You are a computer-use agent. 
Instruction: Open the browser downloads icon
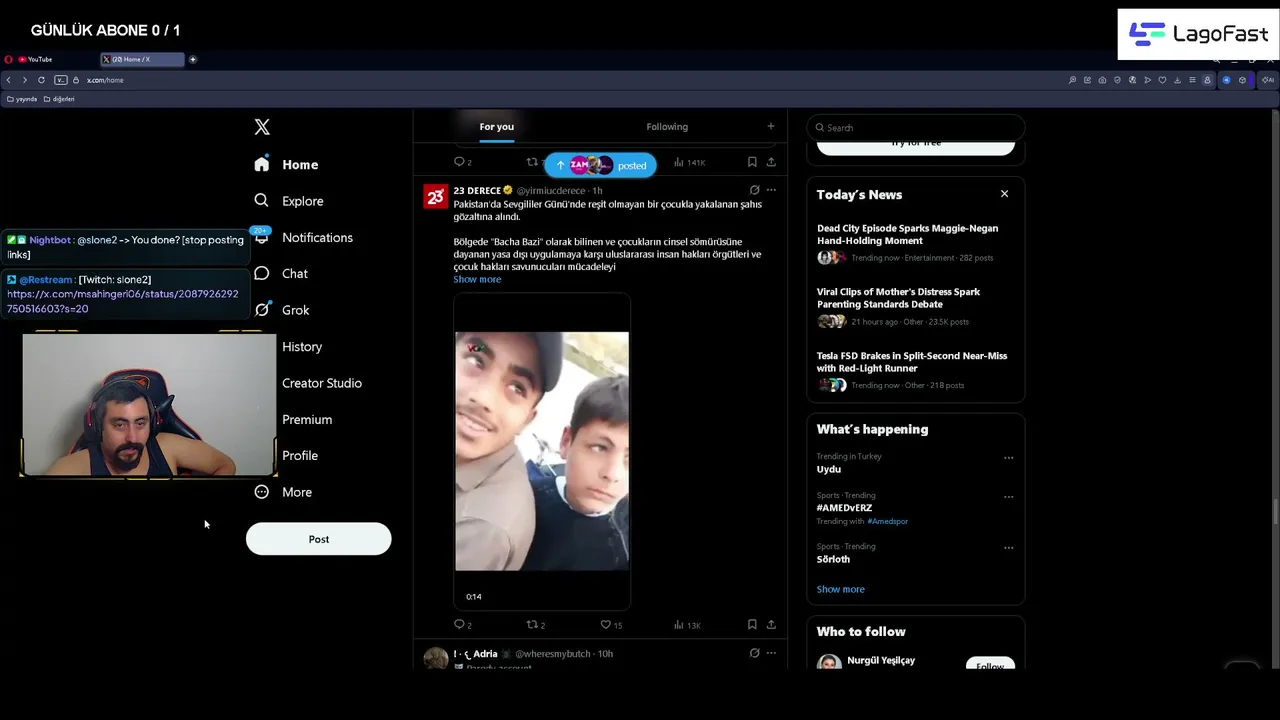coord(1177,80)
